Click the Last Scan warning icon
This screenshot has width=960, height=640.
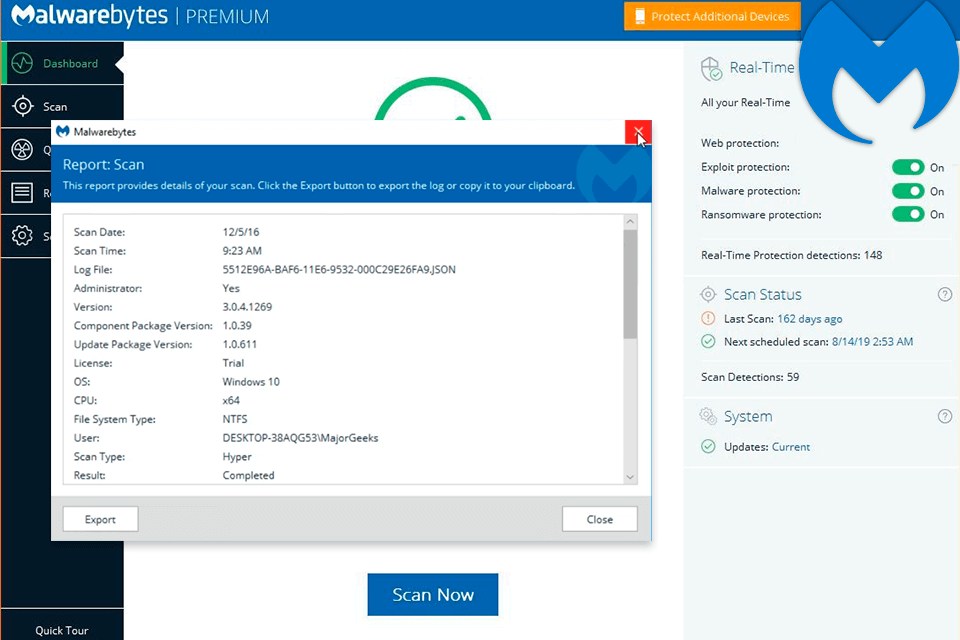coord(708,318)
